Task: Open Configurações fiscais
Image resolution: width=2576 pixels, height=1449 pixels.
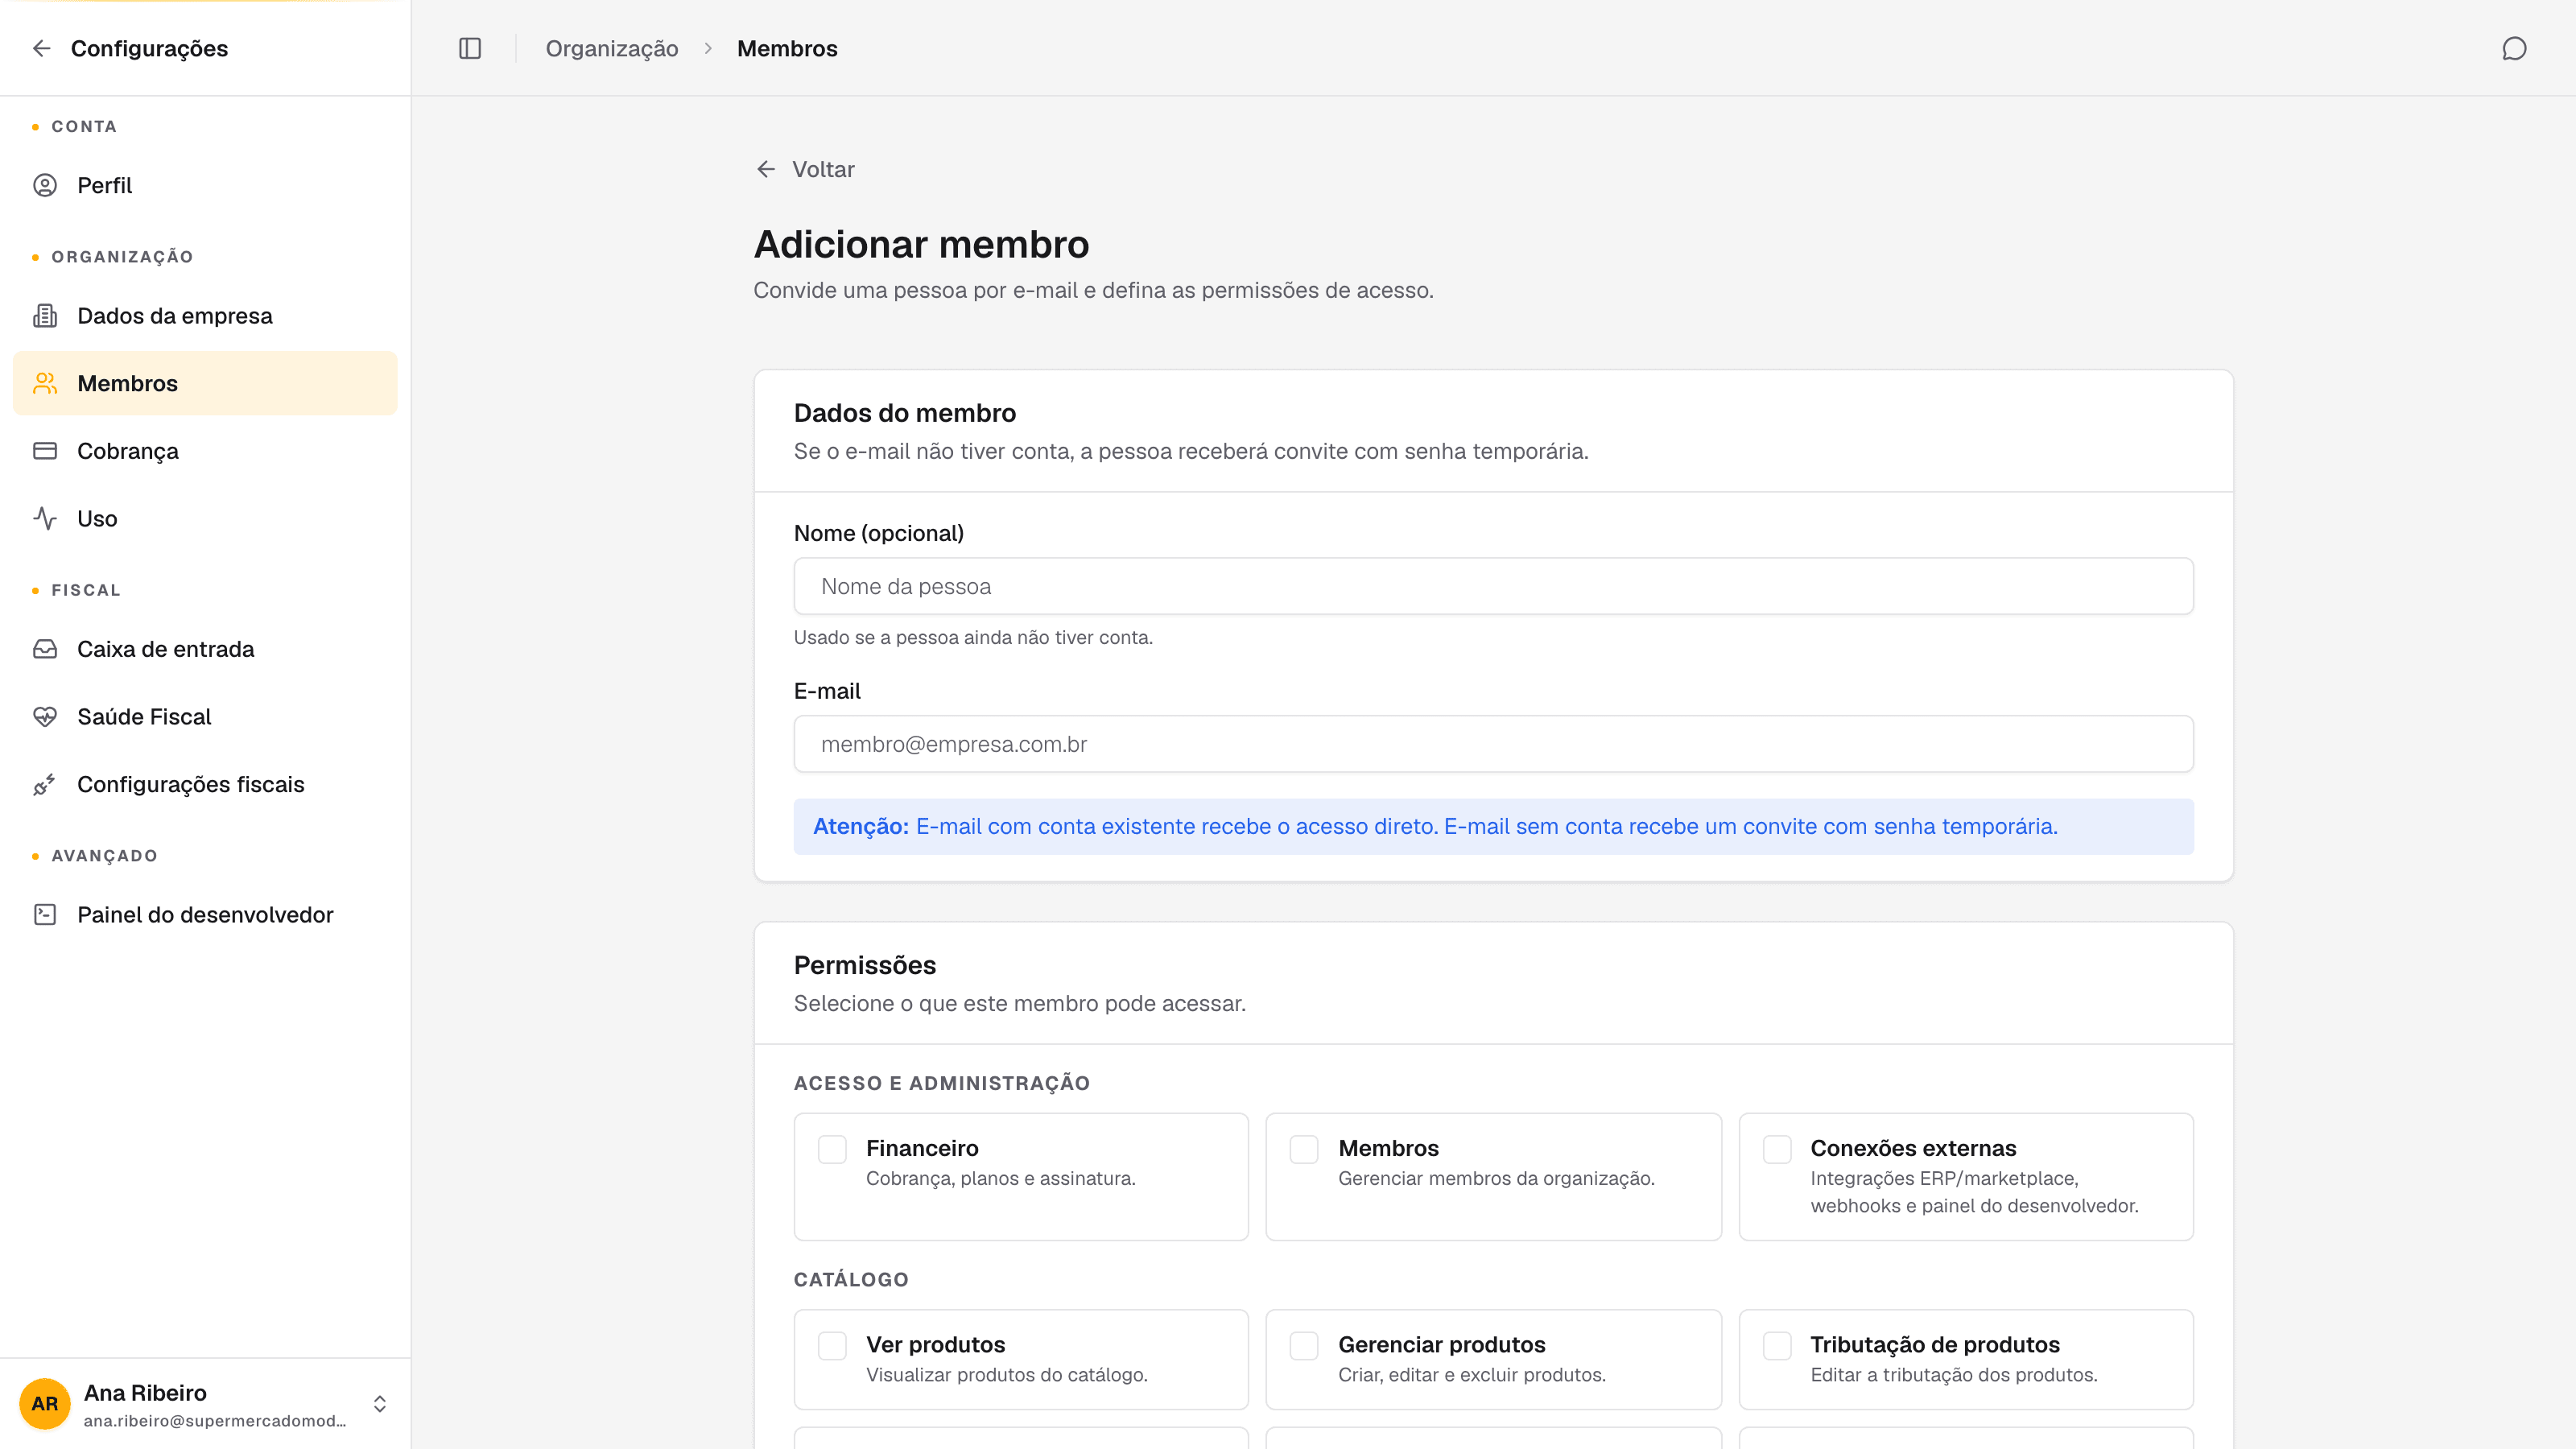Action: 205,784
